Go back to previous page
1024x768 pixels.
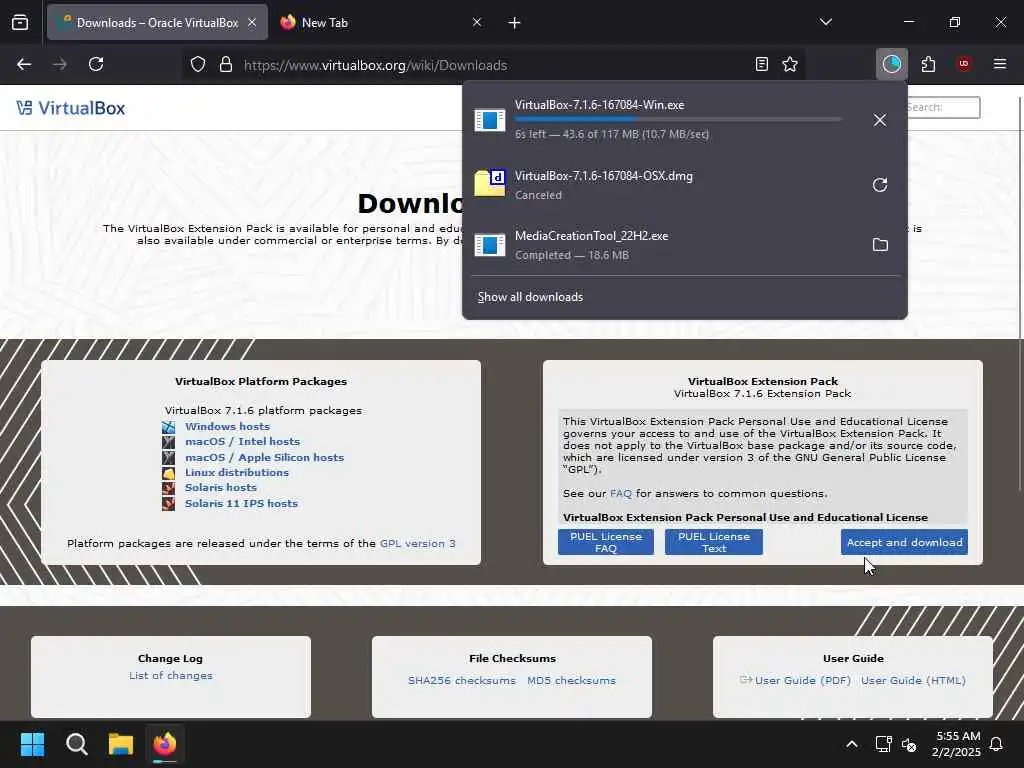24,64
